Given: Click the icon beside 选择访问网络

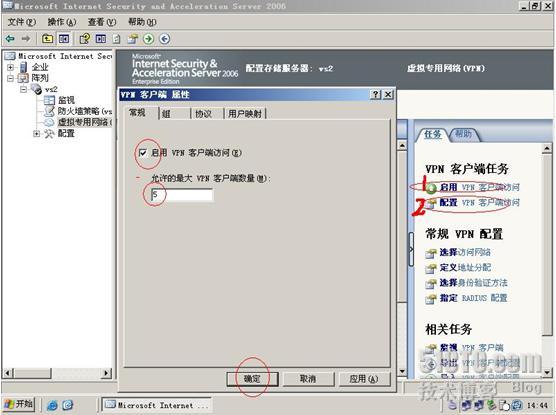Looking at the screenshot, I should tap(430, 253).
